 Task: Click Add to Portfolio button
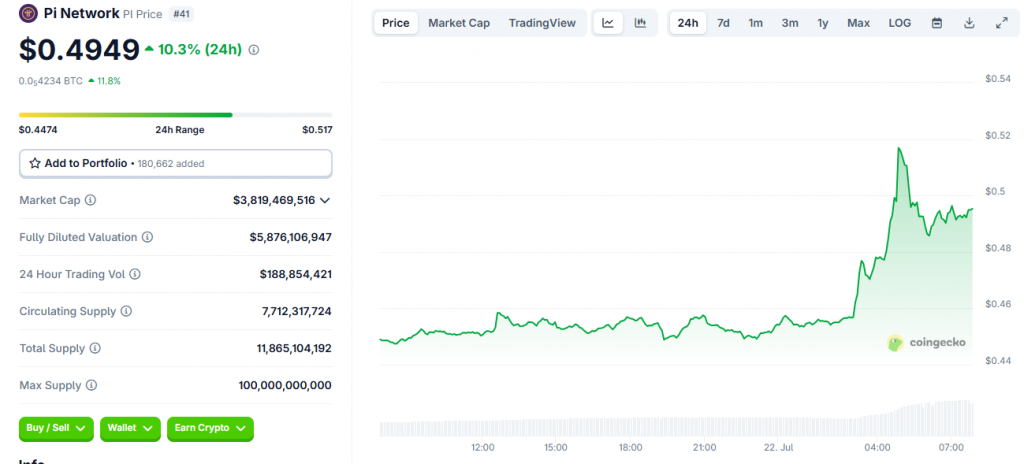[x=175, y=163]
